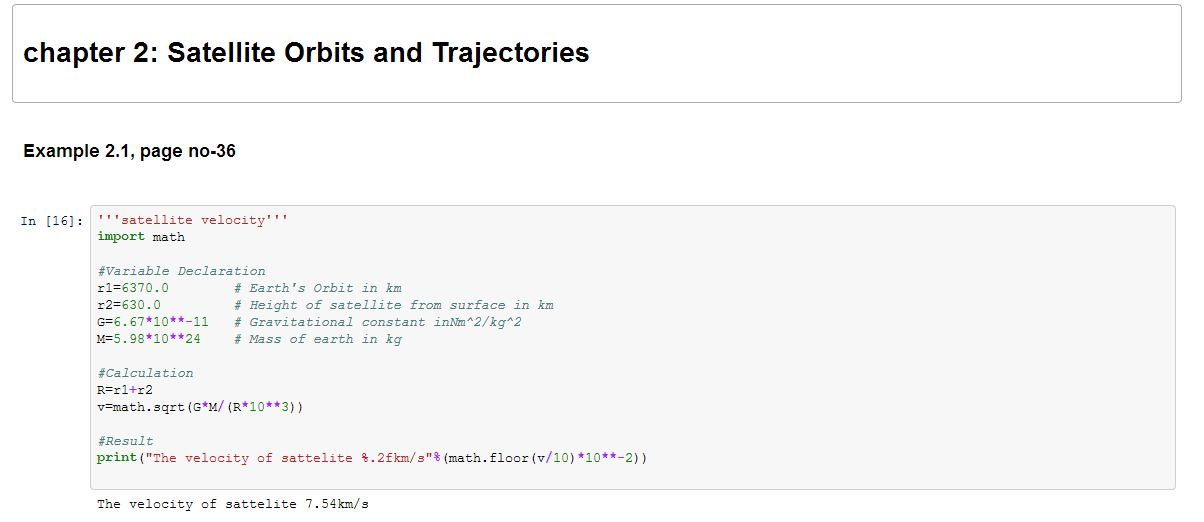Click the chapter 2 Satellite Orbits heading
Image resolution: width=1204 pixels, height=522 pixels.
point(306,53)
